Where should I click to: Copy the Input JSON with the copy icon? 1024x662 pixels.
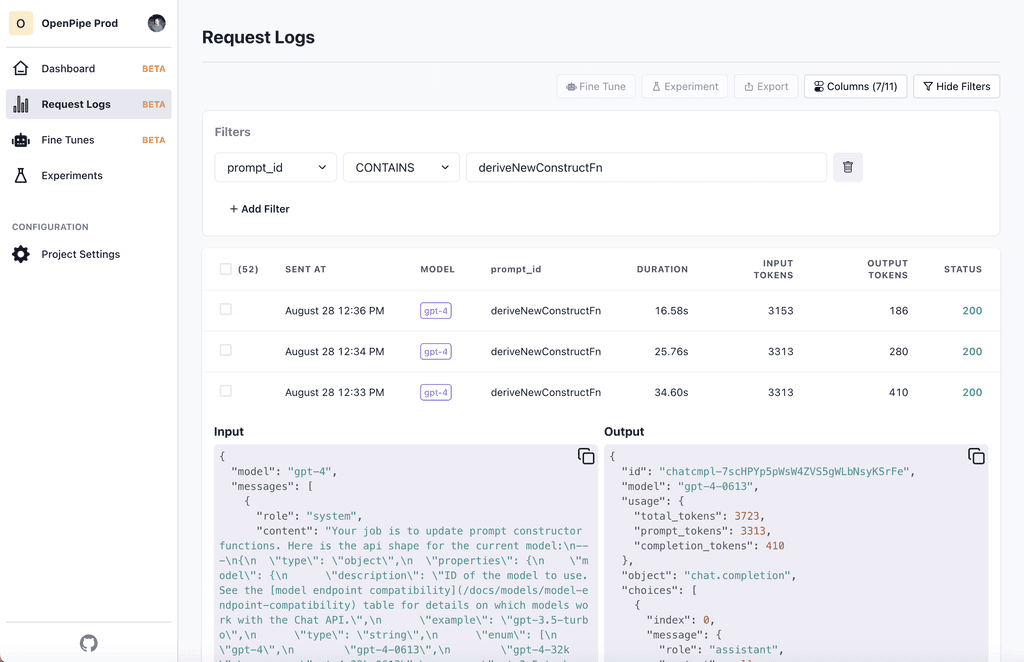tap(585, 455)
